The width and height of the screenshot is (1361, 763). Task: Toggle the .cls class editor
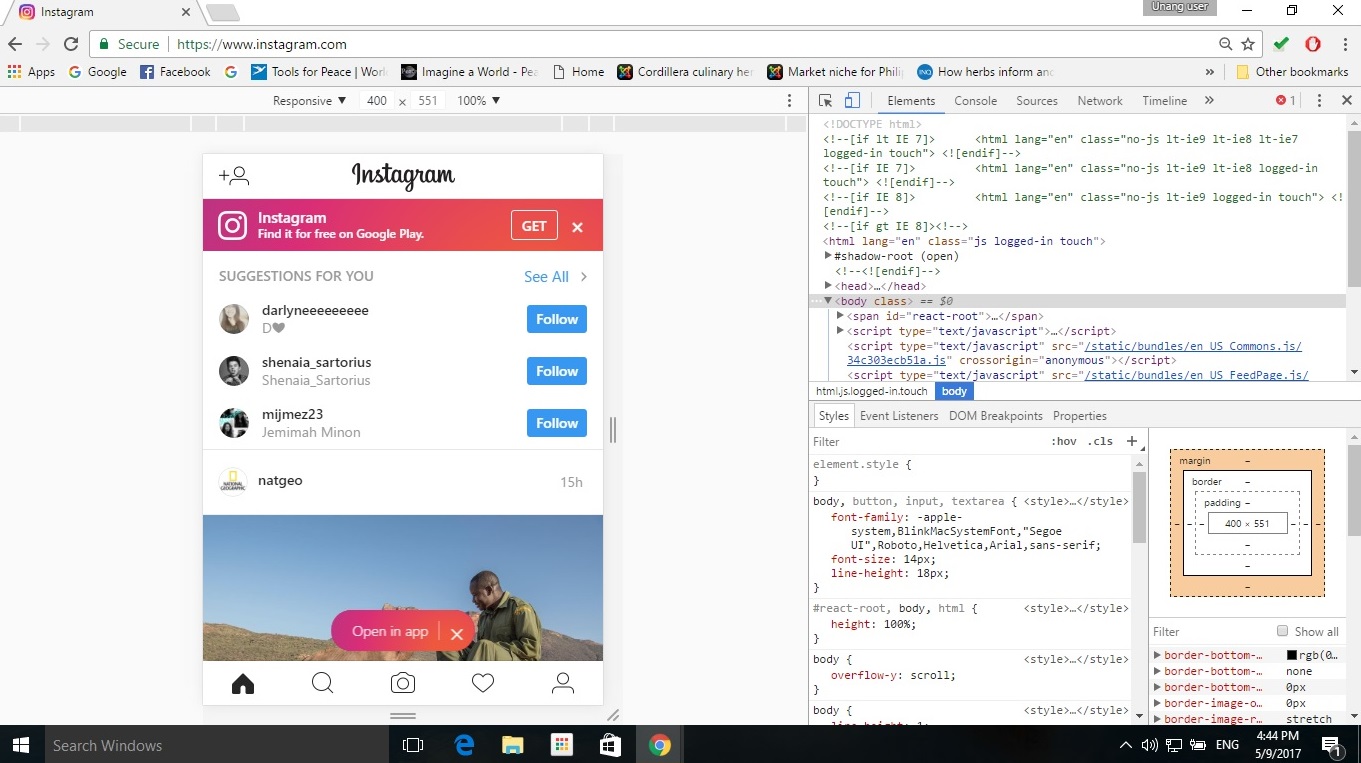pyautogui.click(x=1100, y=441)
